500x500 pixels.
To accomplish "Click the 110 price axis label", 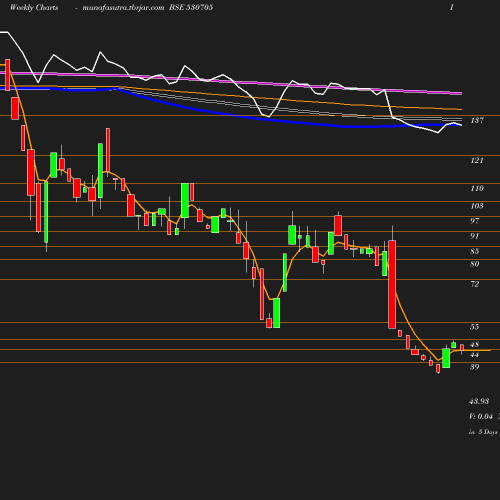I will [477, 188].
